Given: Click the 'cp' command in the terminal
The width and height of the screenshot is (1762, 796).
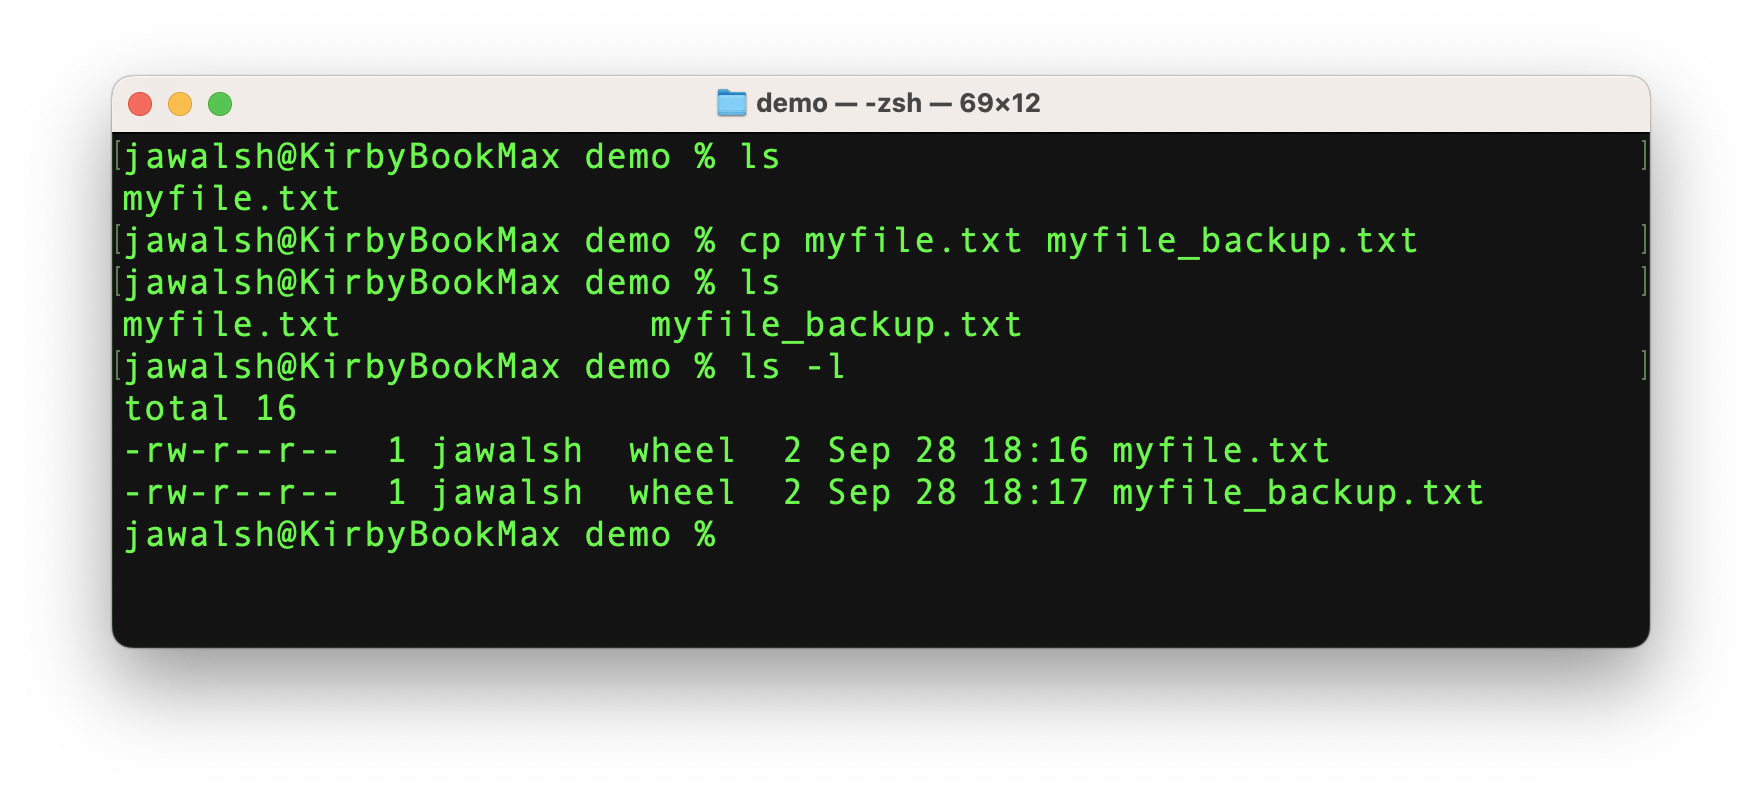Looking at the screenshot, I should pos(759,241).
